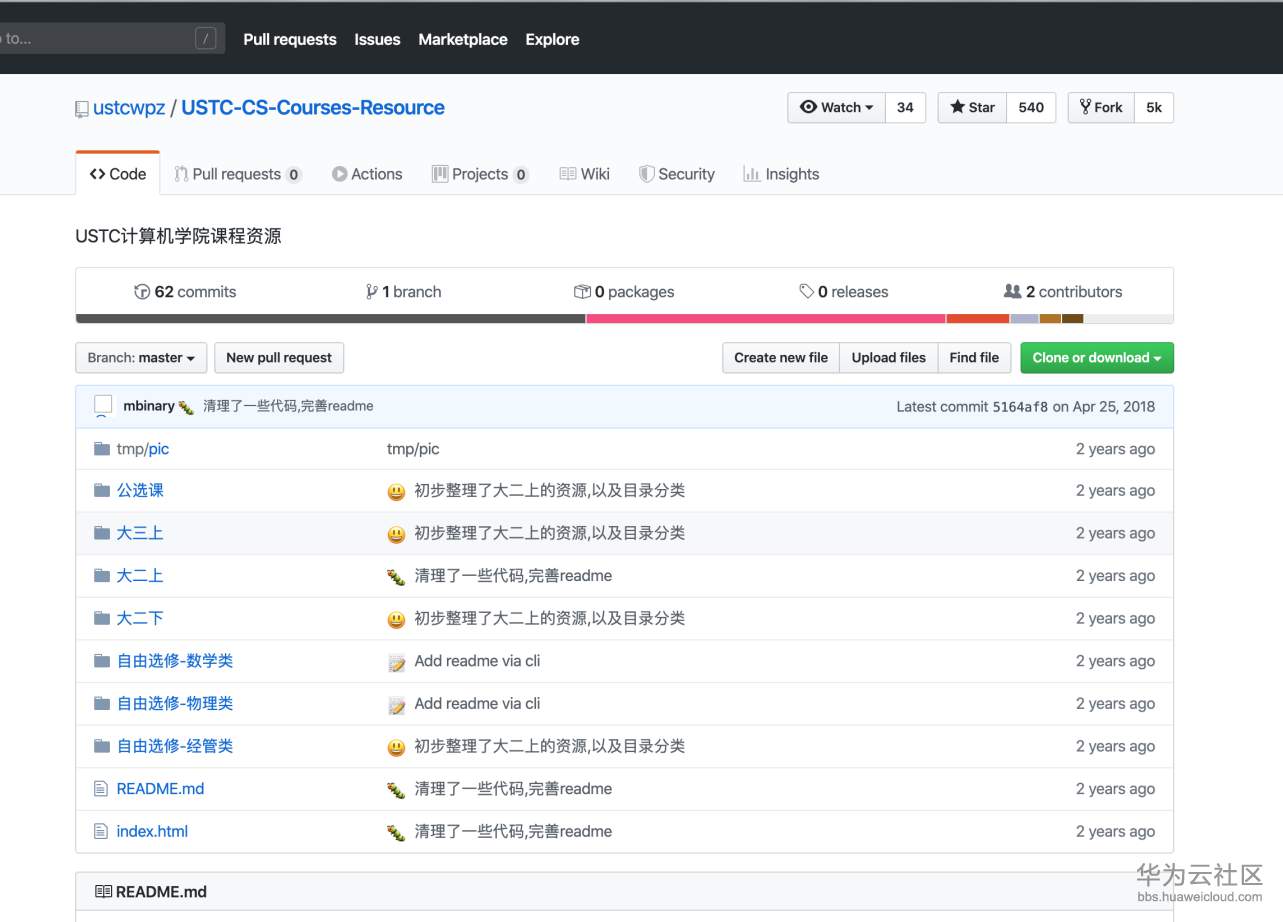Click the folder icon beside 公选课
The height and width of the screenshot is (922, 1283).
tap(101, 490)
